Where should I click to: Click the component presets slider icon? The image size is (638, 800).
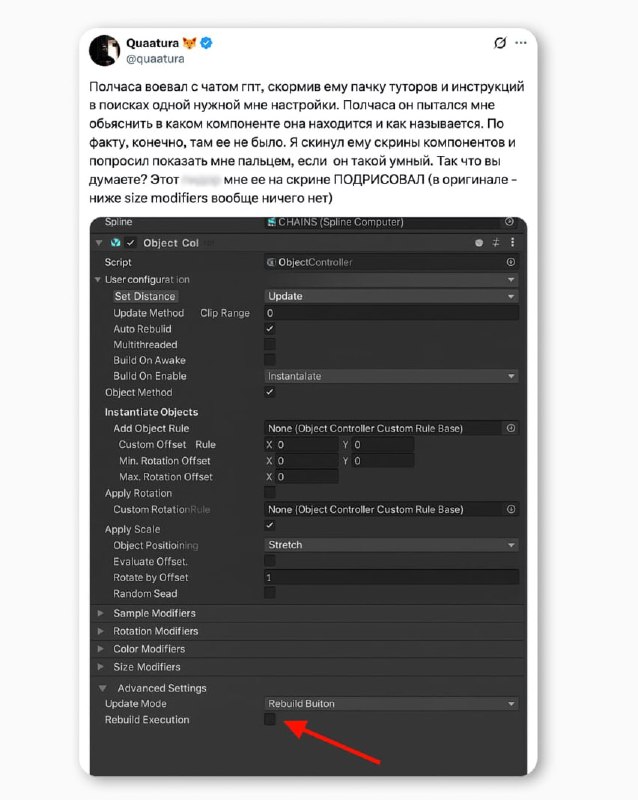496,243
